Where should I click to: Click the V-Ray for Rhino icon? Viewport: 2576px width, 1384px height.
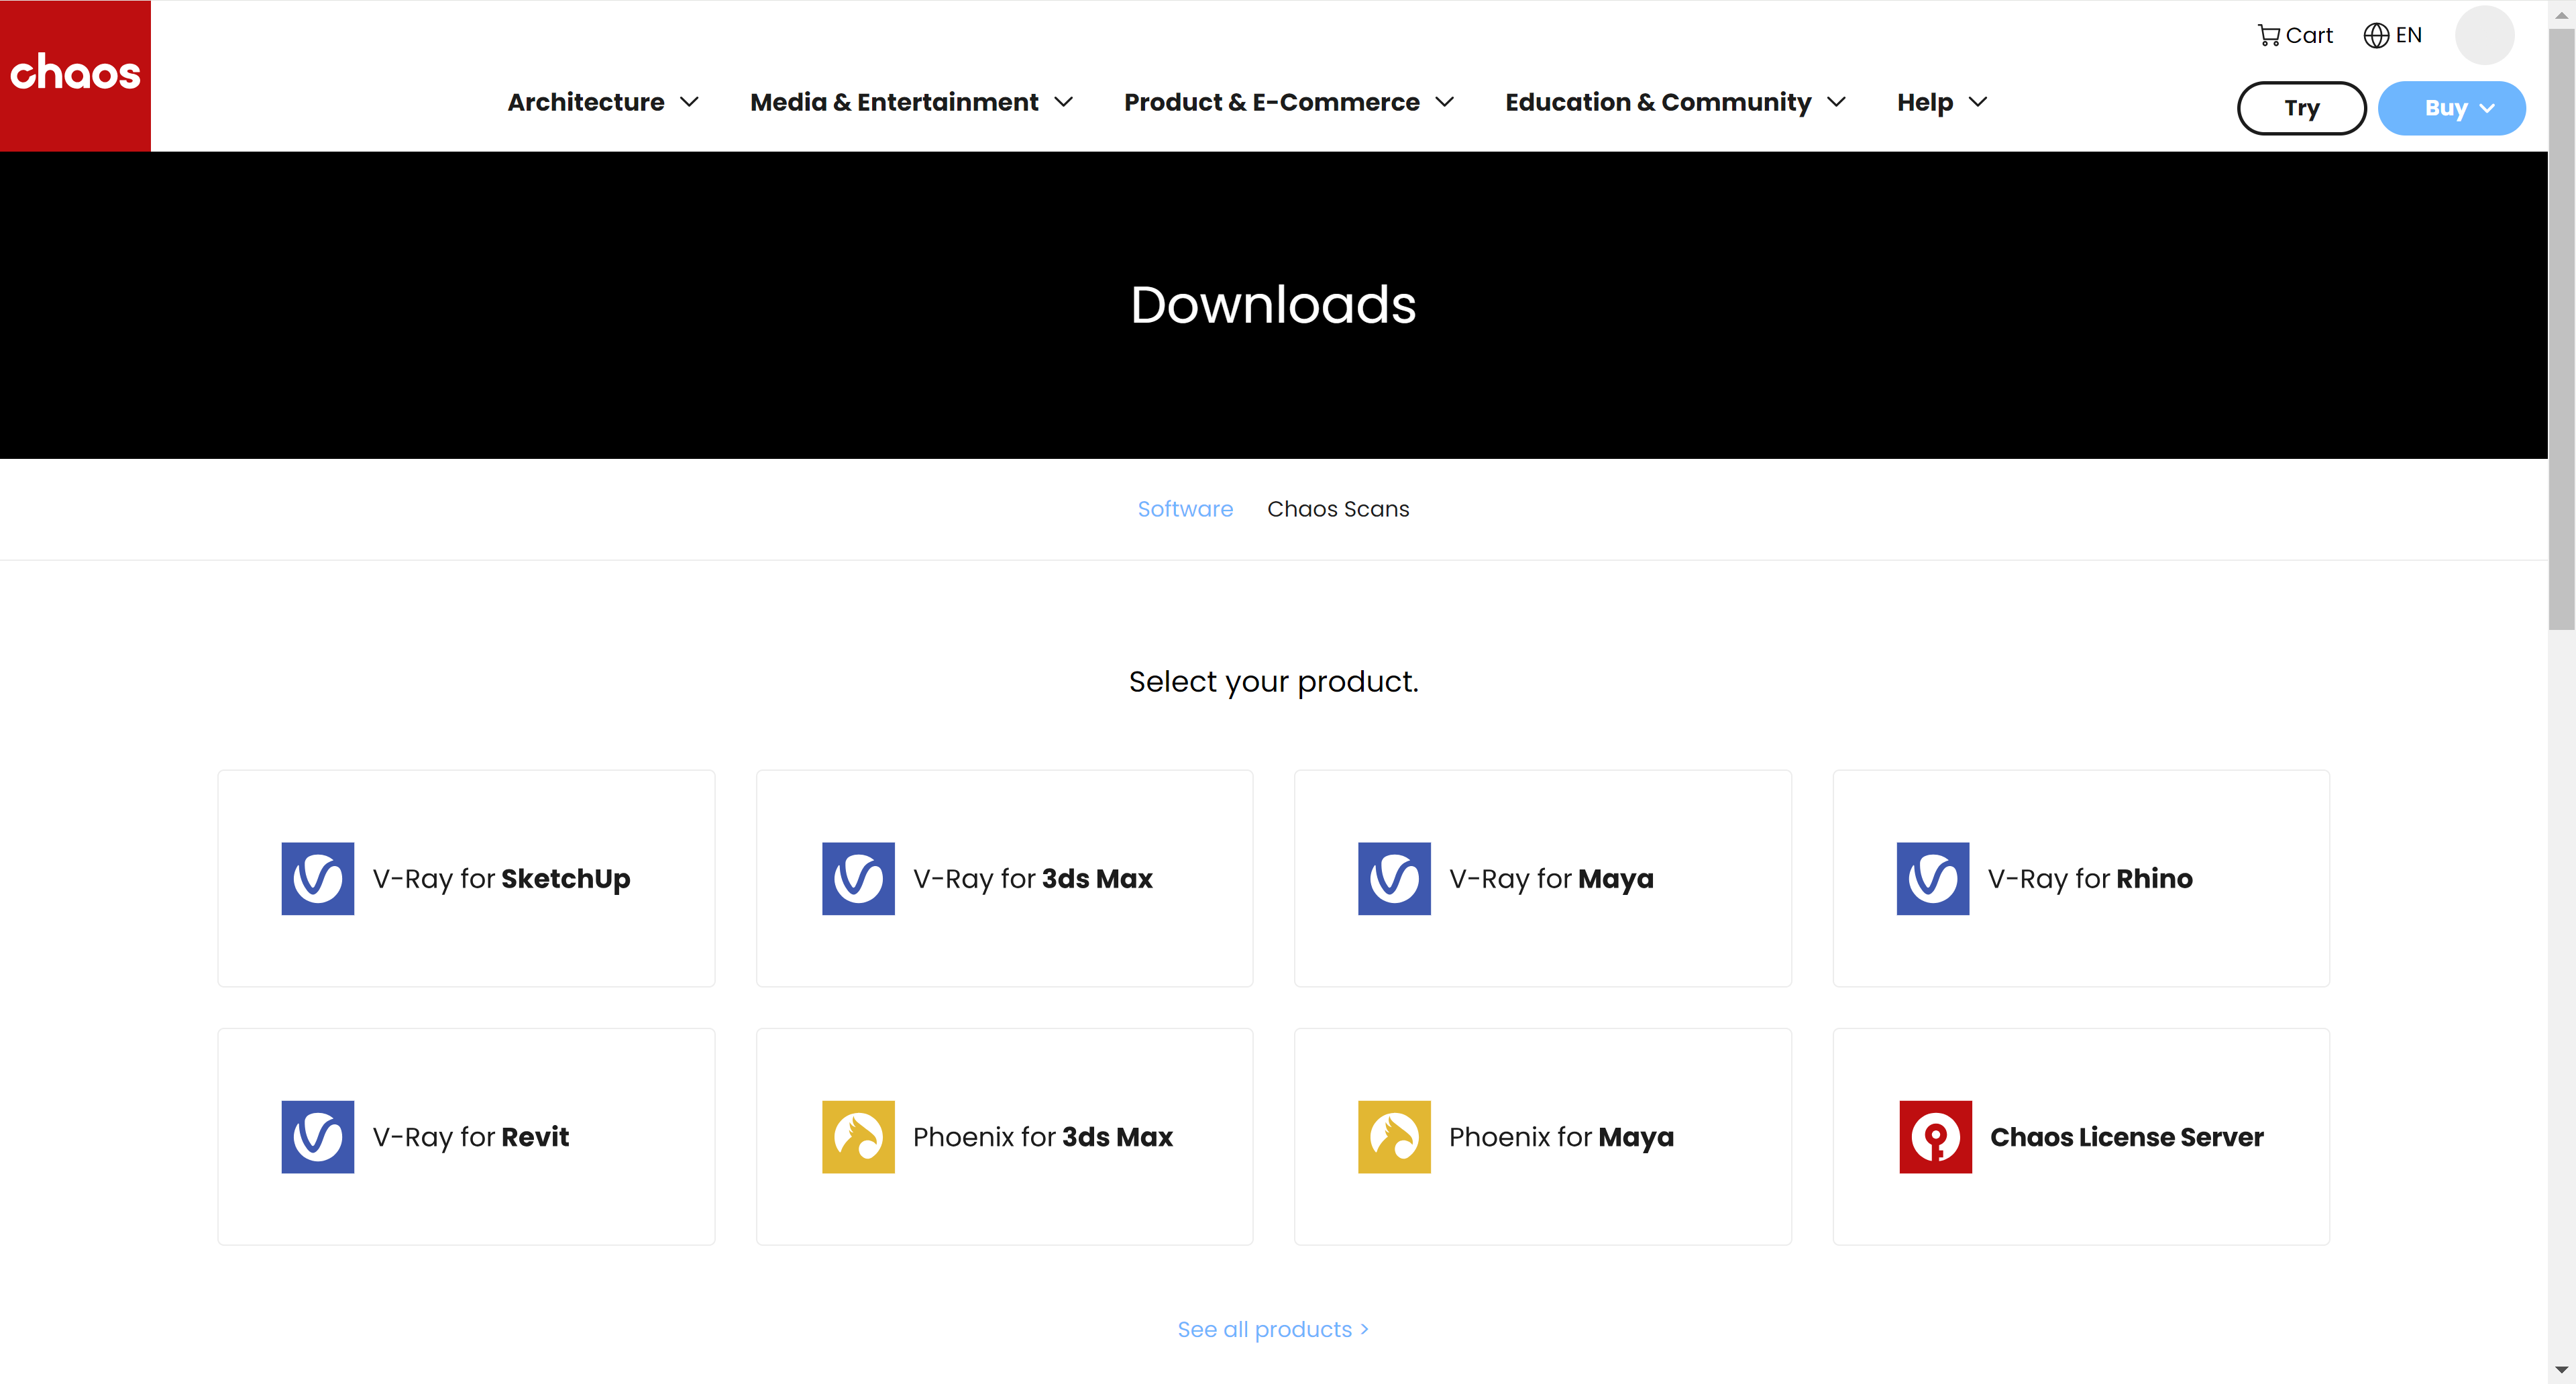click(1933, 878)
